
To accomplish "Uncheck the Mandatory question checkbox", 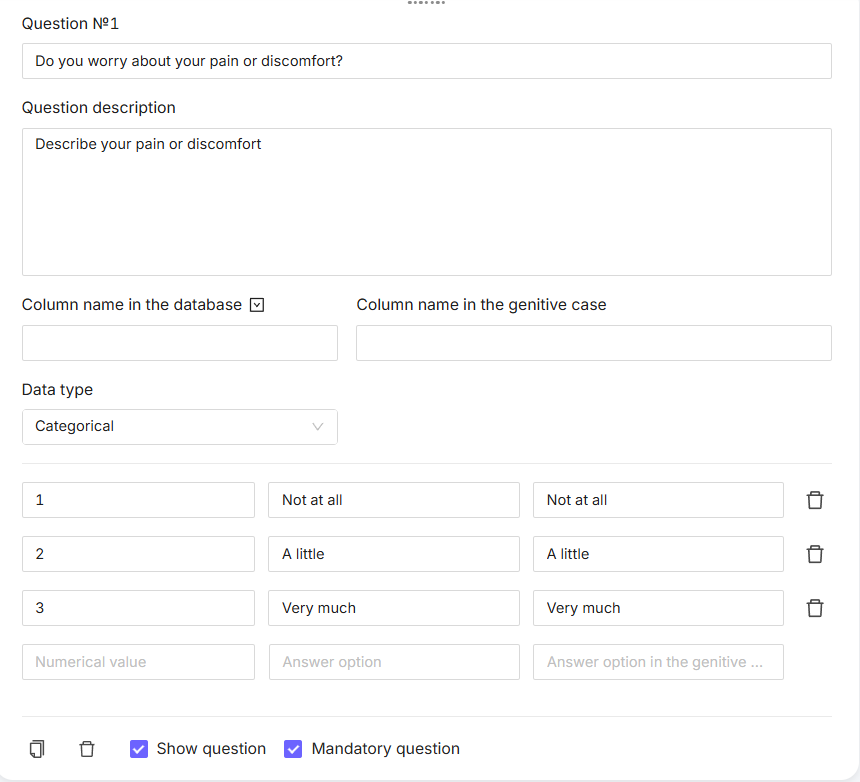I will point(293,749).
